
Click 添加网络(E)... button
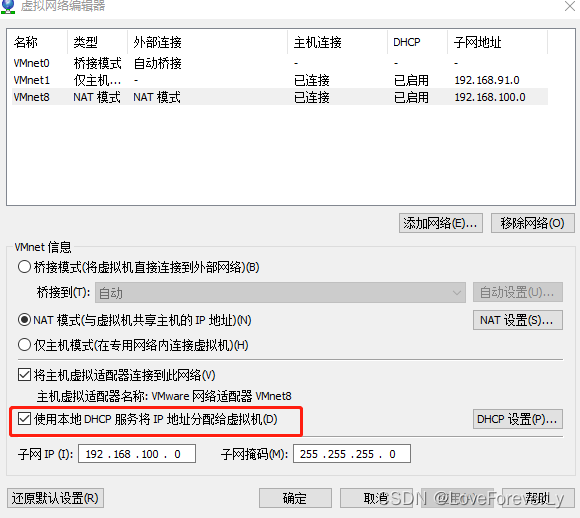pyautogui.click(x=441, y=223)
